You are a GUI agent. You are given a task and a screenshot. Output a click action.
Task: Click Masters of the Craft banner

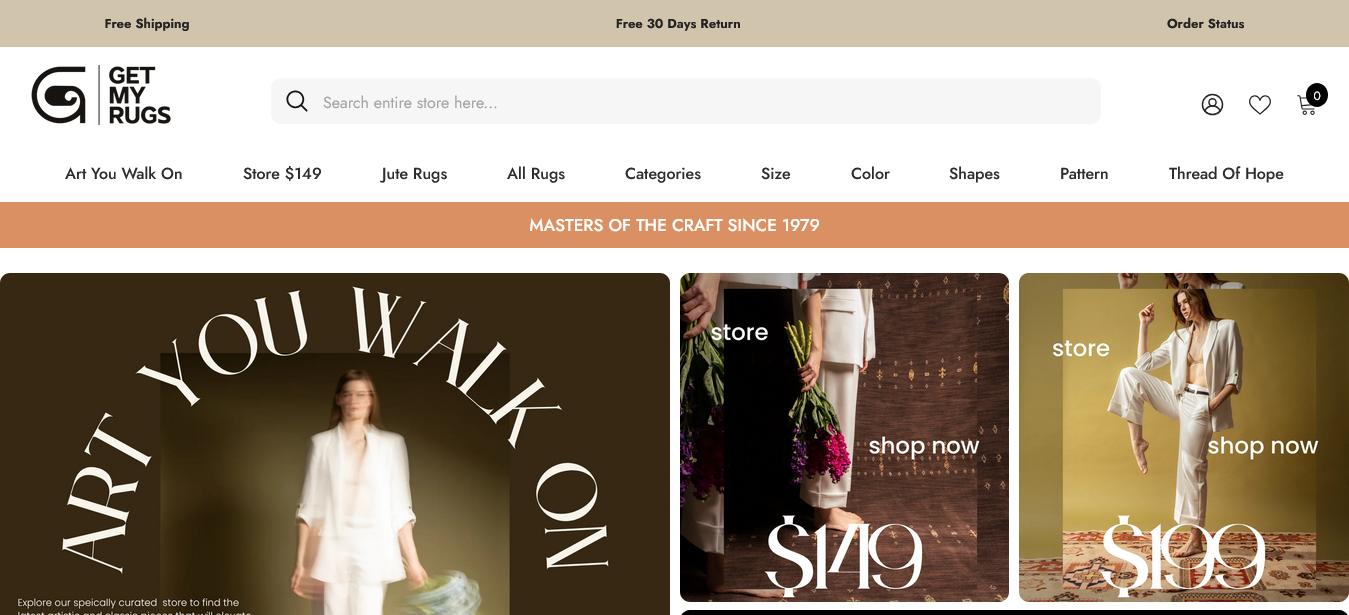674,225
